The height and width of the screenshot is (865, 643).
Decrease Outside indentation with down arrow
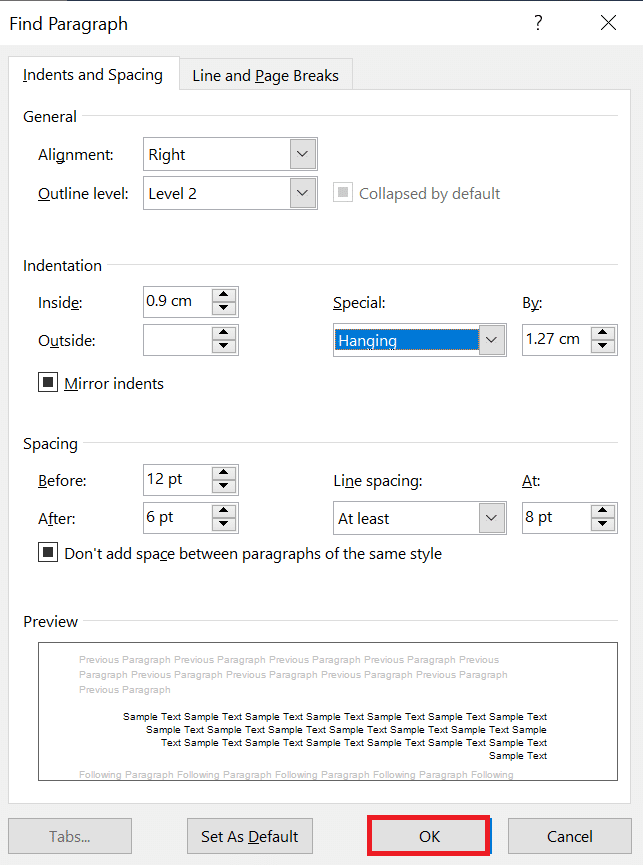[224, 347]
